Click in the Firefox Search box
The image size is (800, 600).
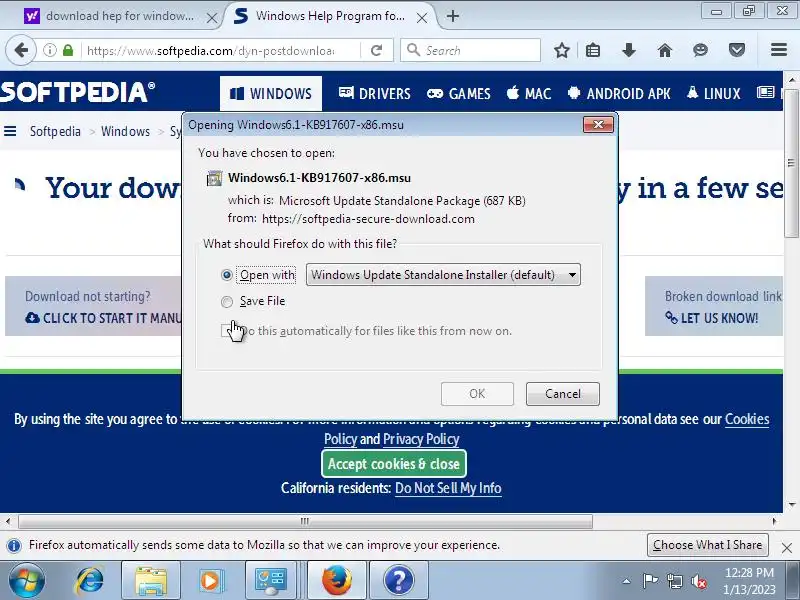pos(470,50)
